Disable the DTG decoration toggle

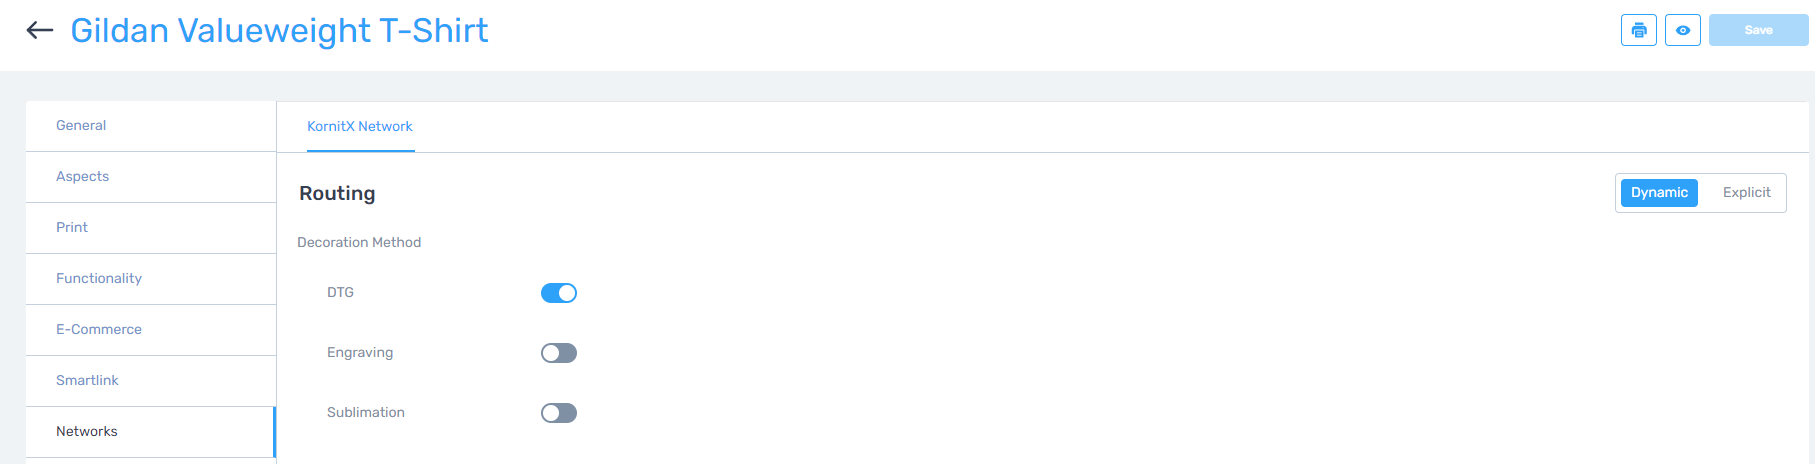[x=559, y=293]
